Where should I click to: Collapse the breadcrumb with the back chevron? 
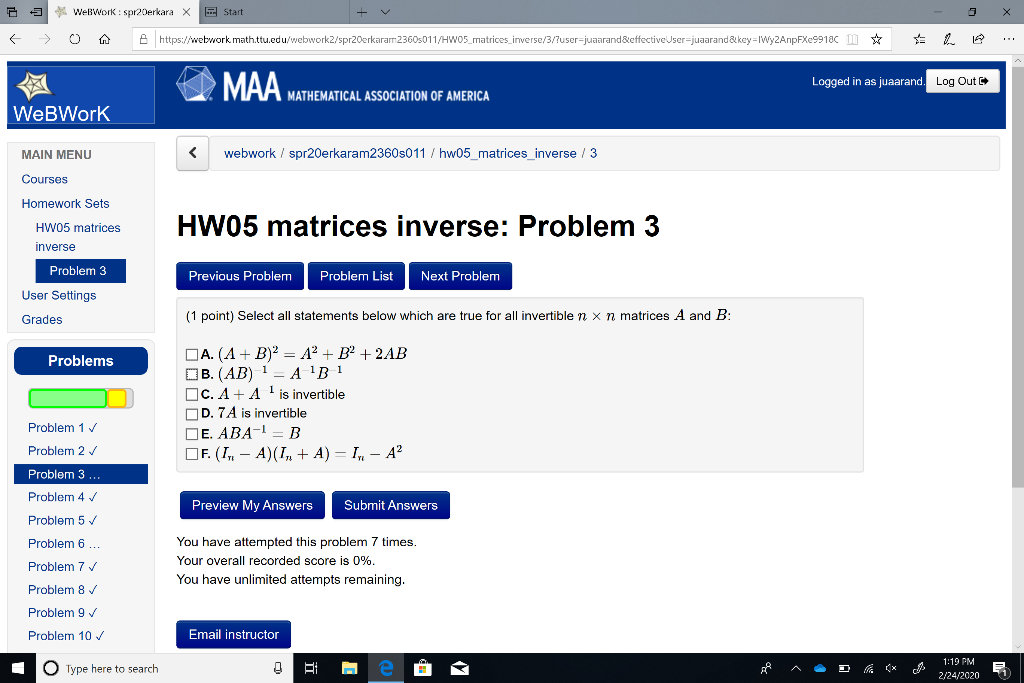point(192,153)
